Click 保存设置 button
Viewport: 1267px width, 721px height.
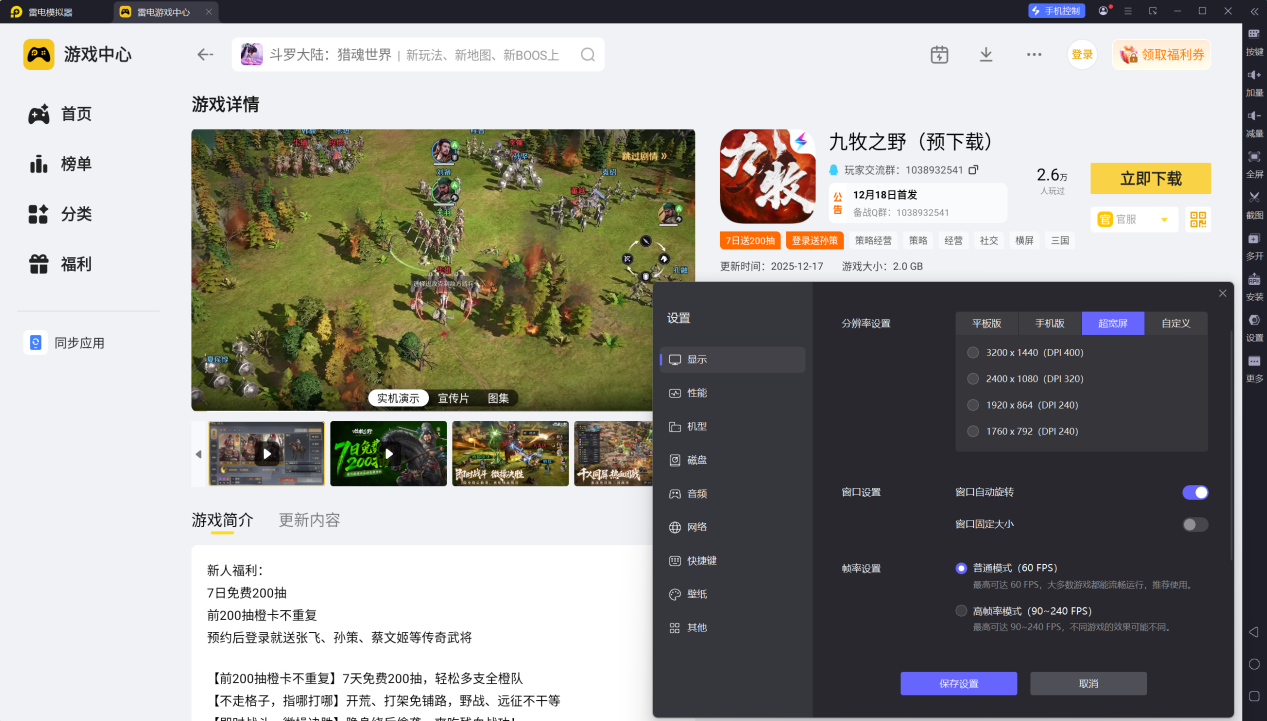[x=959, y=684]
